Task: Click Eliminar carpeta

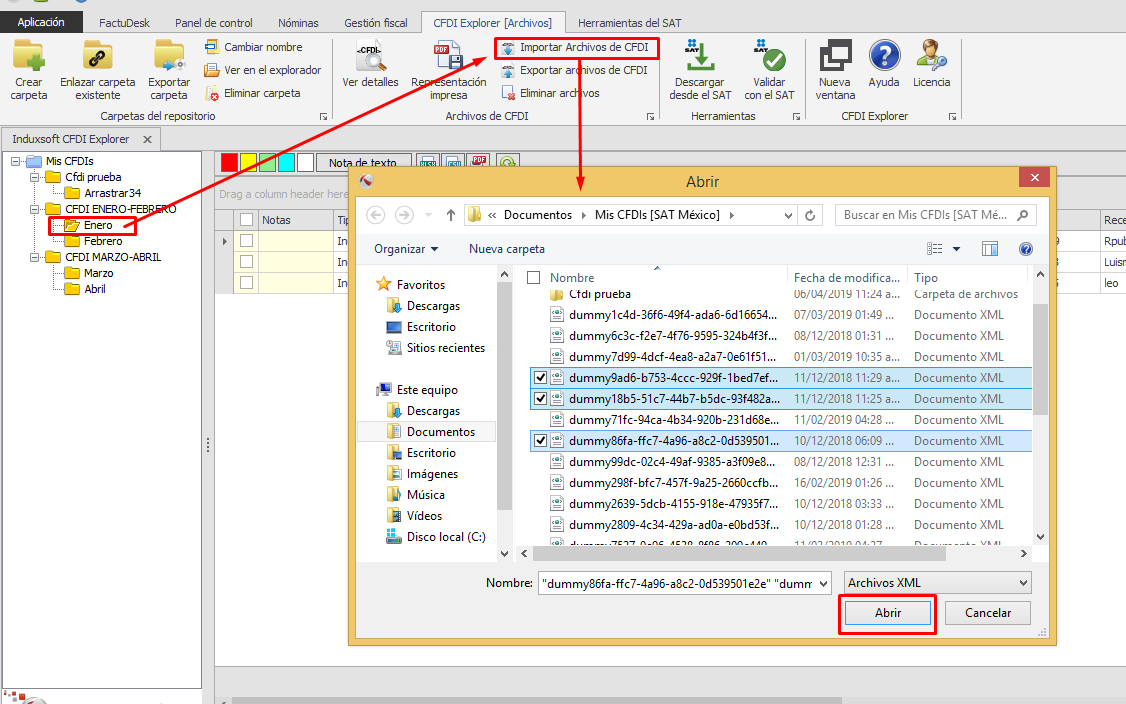Action: [x=253, y=93]
